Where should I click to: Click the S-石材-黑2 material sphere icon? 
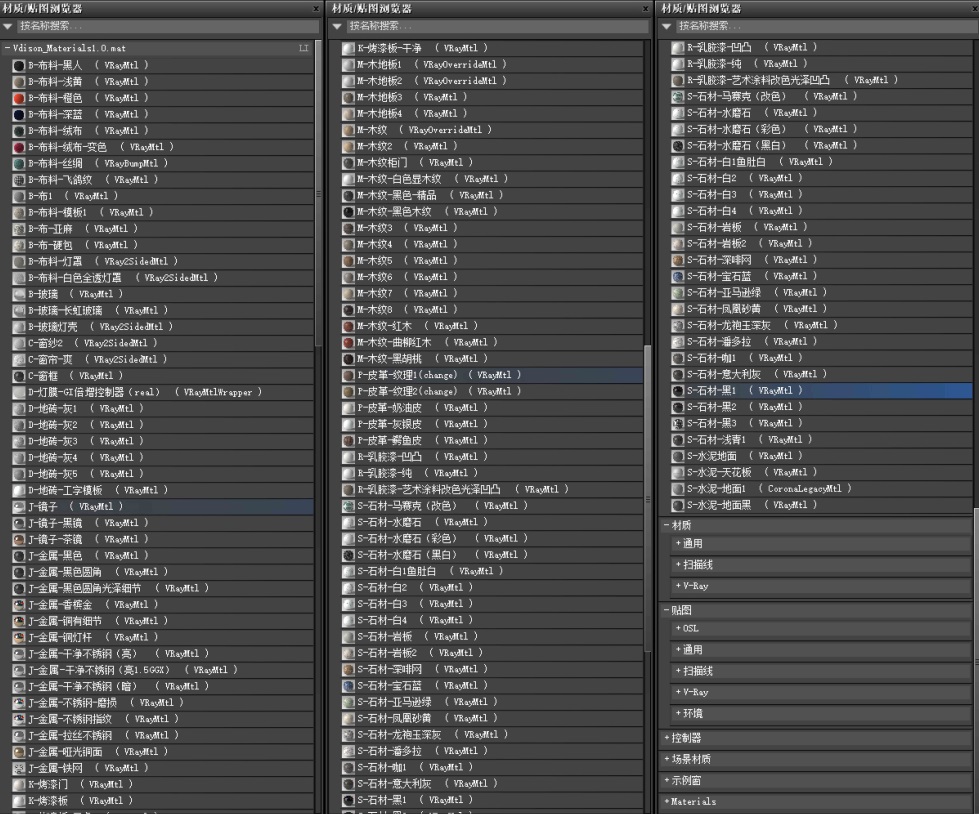tap(677, 407)
